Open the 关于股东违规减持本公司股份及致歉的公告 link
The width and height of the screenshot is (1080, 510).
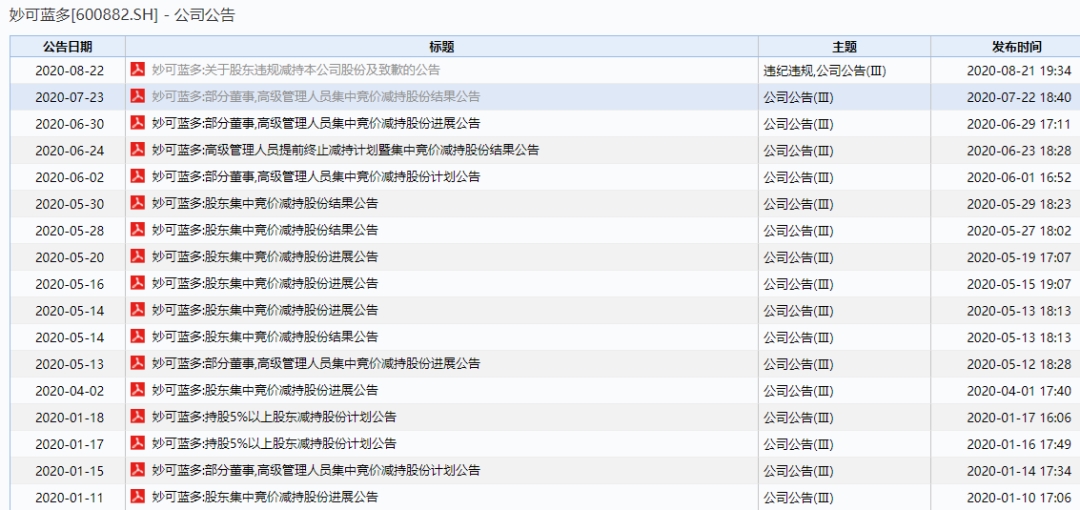(x=295, y=70)
